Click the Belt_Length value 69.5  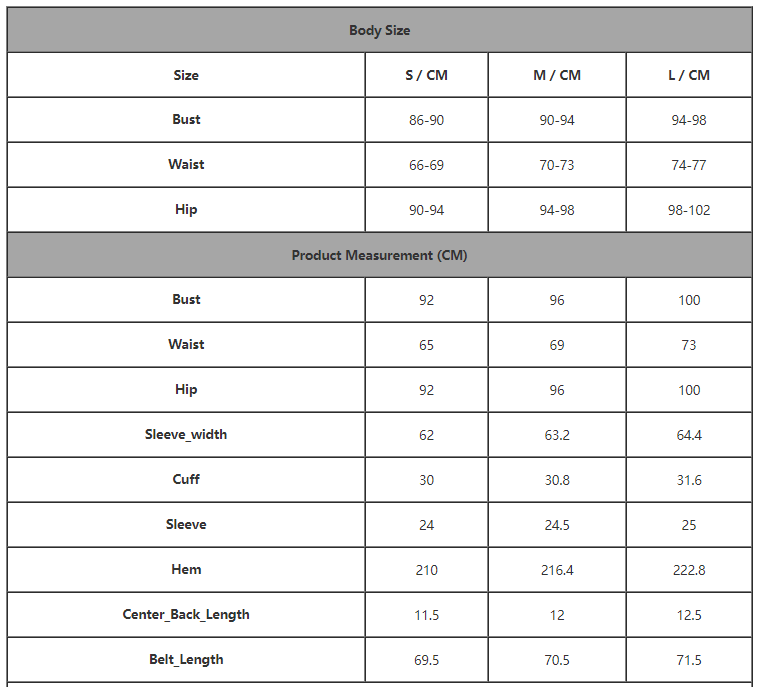(426, 660)
